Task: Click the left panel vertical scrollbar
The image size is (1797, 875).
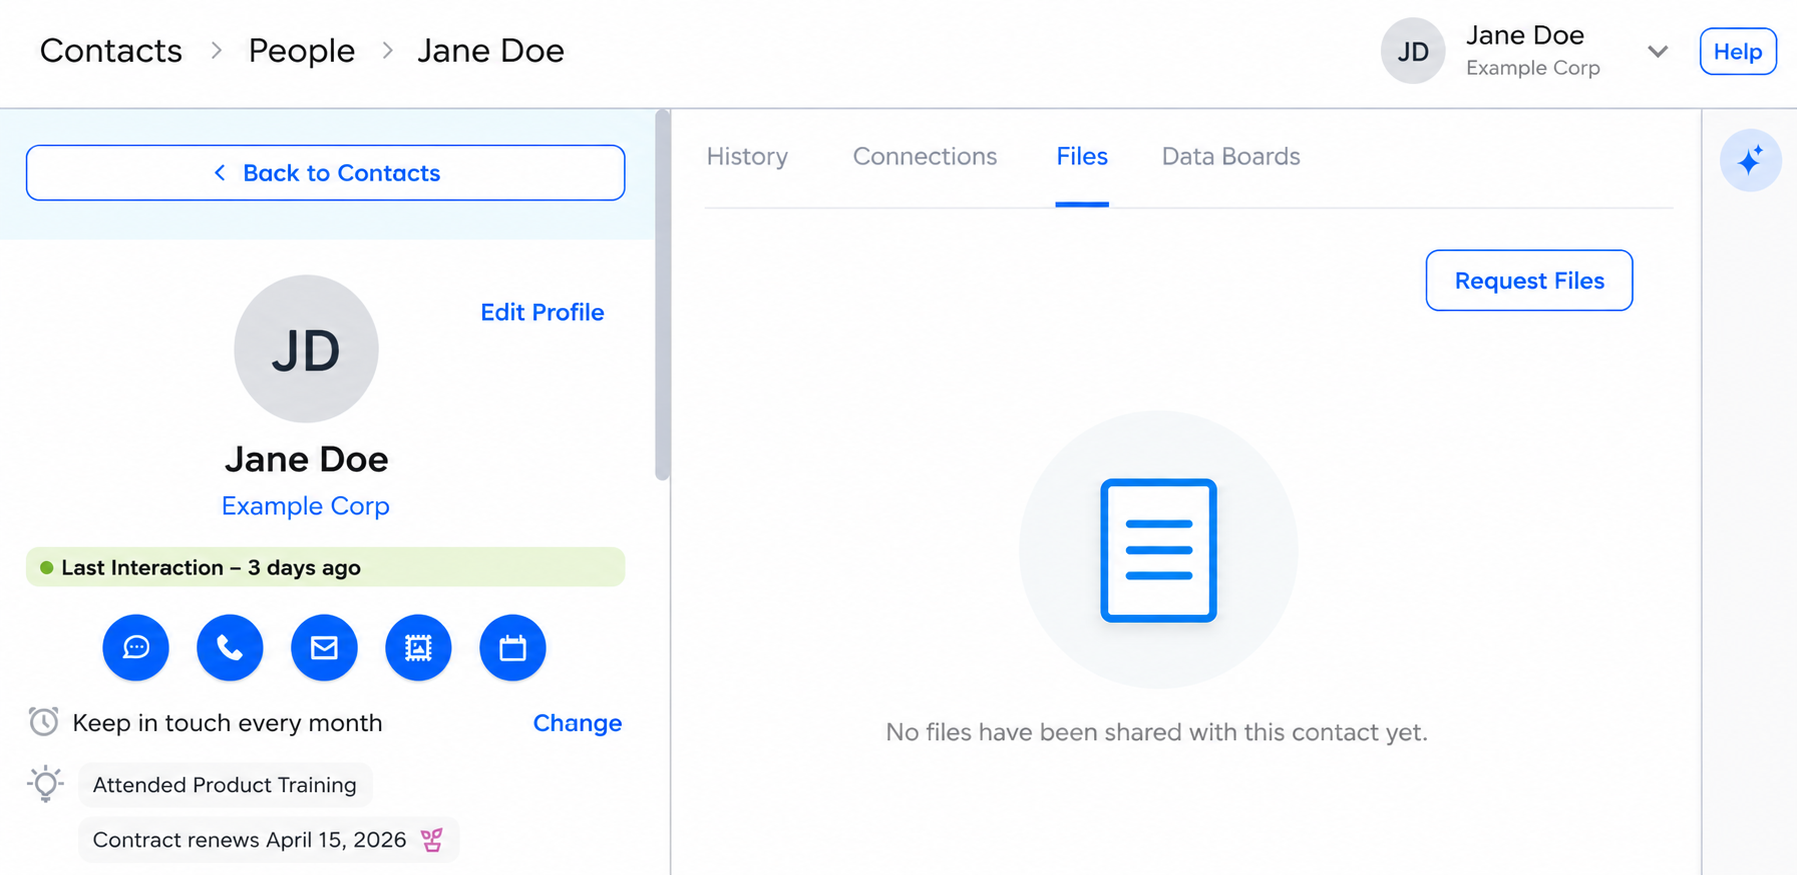Action: click(x=662, y=295)
